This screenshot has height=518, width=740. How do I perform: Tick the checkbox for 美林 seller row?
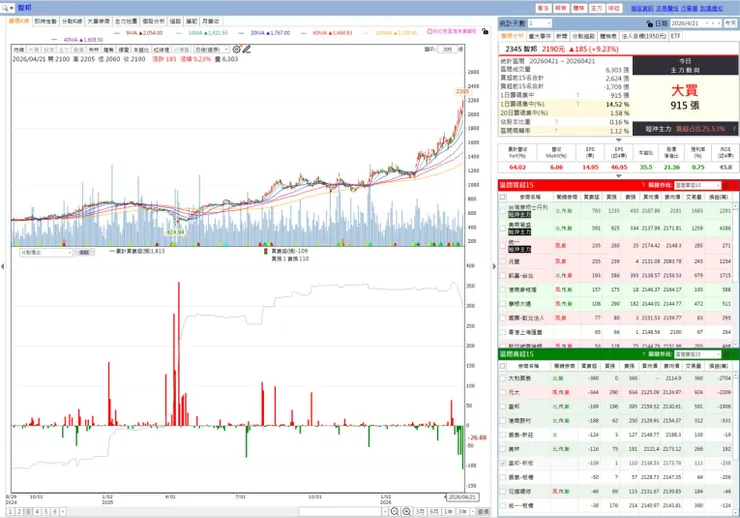click(x=503, y=449)
